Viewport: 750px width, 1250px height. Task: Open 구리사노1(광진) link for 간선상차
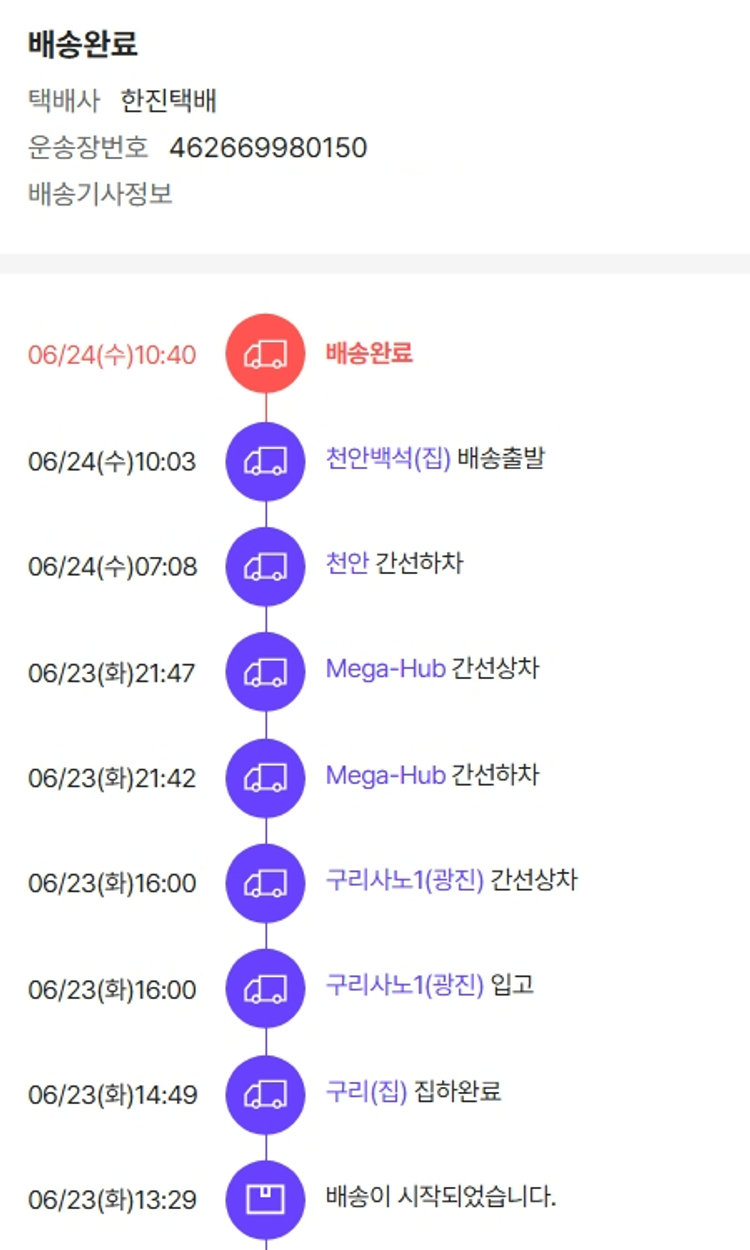tap(404, 881)
